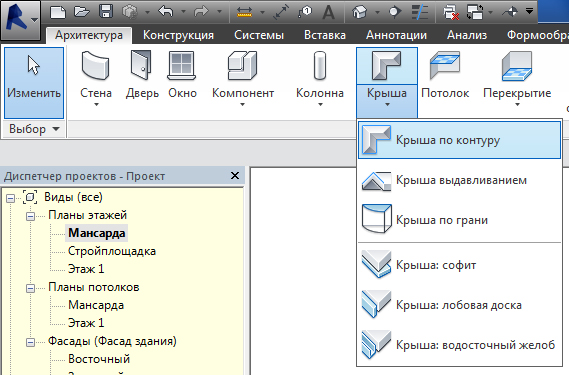Click the New file icon

58,12
